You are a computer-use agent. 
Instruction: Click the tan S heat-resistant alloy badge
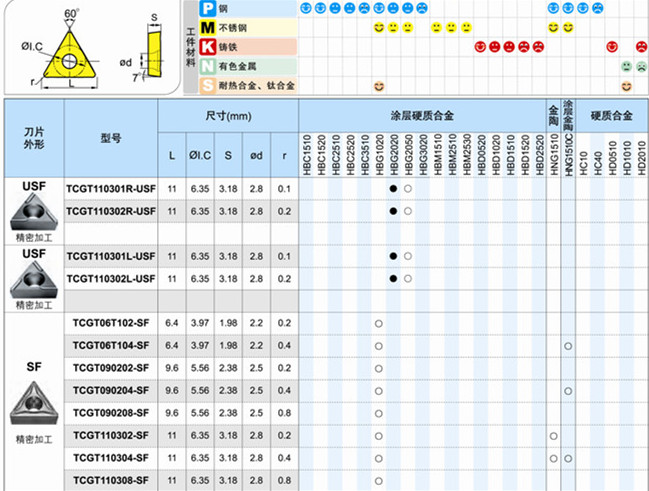(206, 86)
